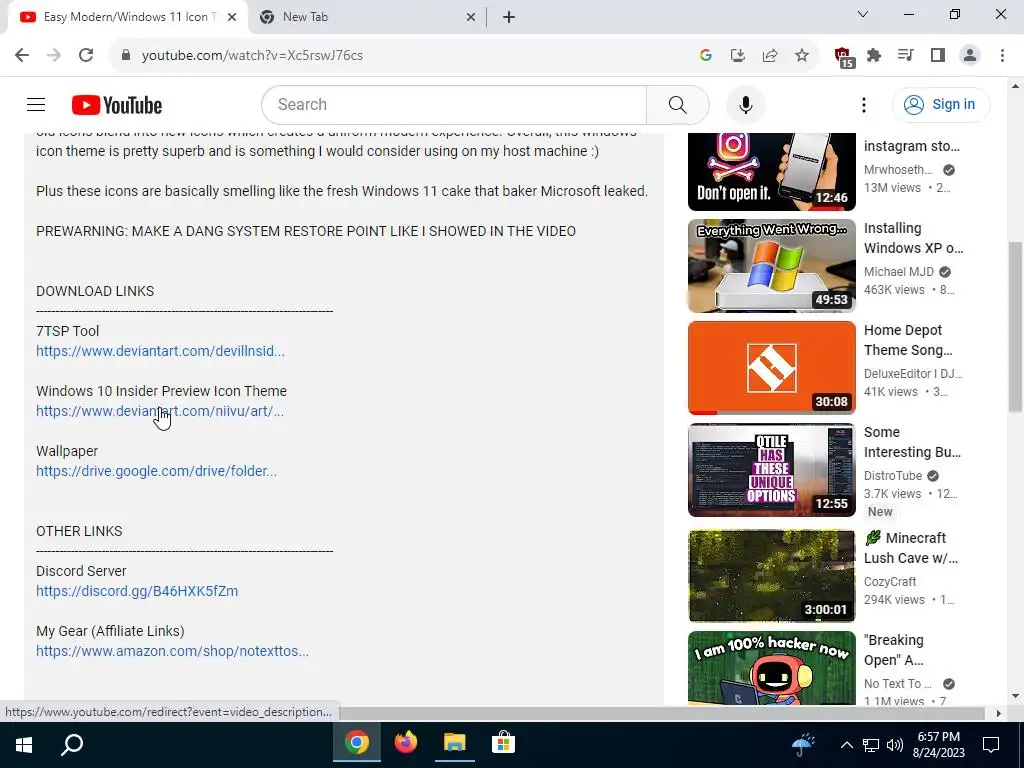Screen dimensions: 1024x768
Task: Bookmark this page with the star icon
Action: [802, 56]
